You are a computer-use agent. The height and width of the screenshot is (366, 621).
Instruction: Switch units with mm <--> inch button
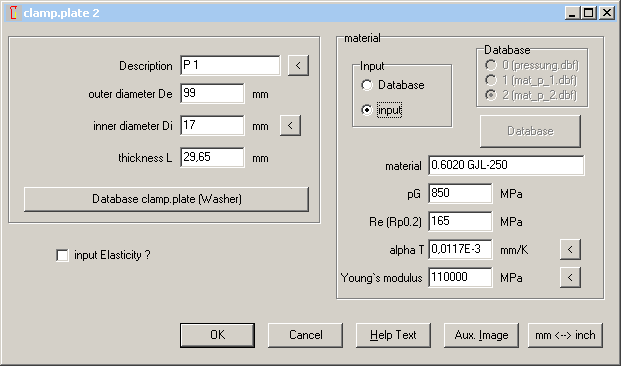tap(565, 335)
